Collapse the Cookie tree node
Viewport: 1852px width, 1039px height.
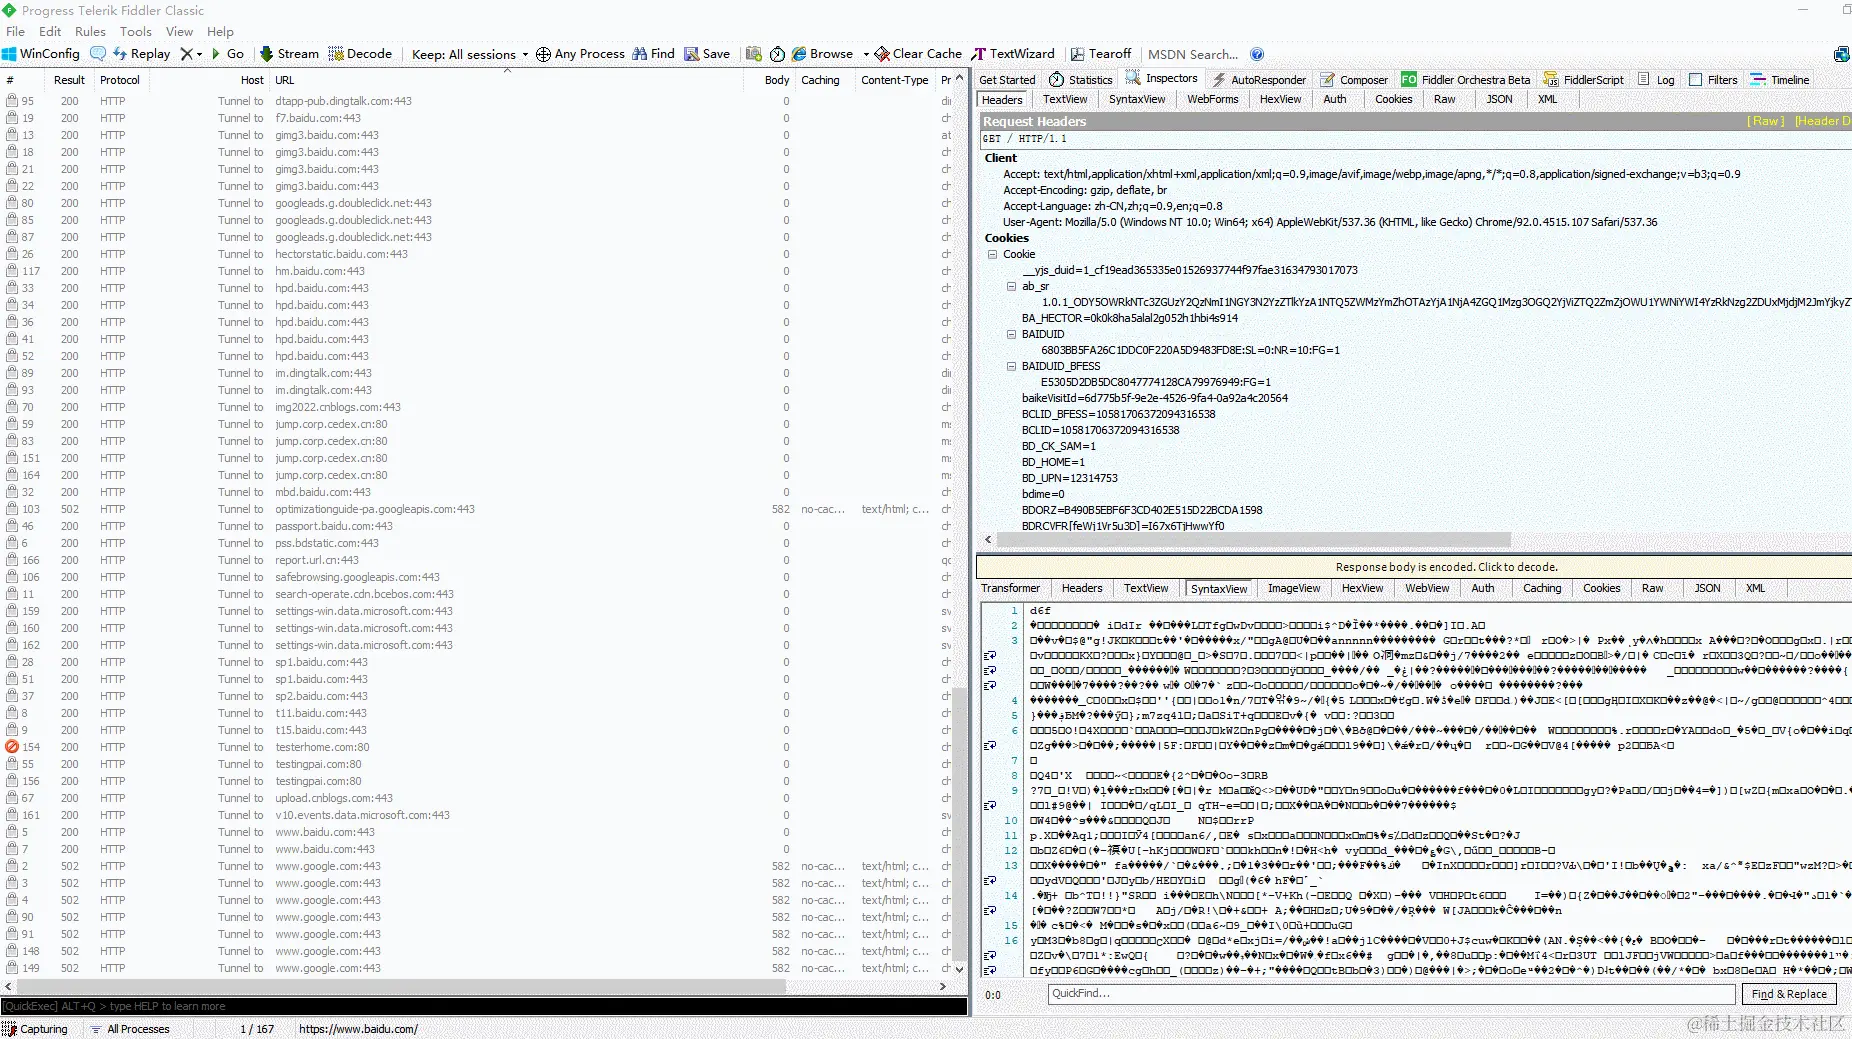coord(993,254)
